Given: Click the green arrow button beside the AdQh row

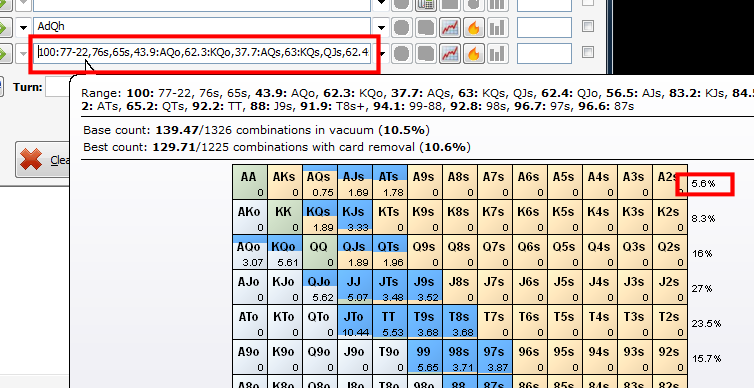Looking at the screenshot, I should coord(4,27).
